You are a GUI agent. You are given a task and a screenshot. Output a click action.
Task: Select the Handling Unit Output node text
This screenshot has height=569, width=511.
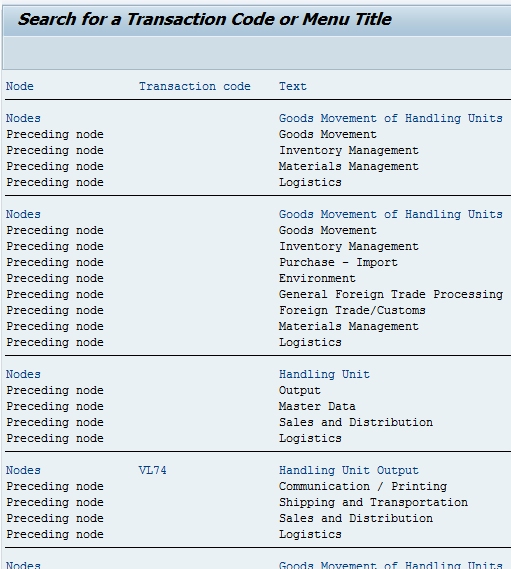pyautogui.click(x=348, y=470)
